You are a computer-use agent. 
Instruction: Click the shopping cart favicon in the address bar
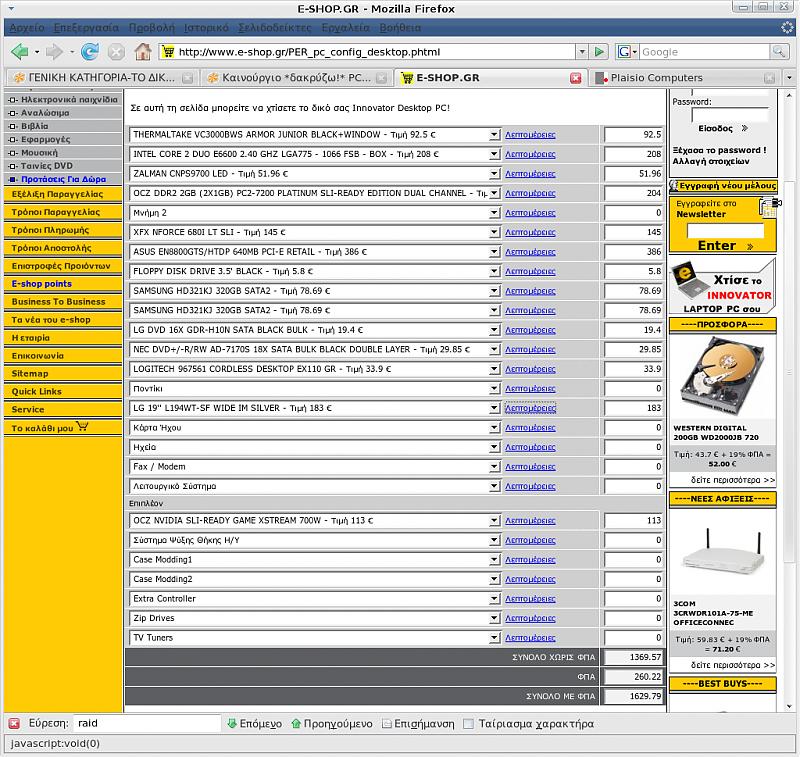[x=168, y=52]
